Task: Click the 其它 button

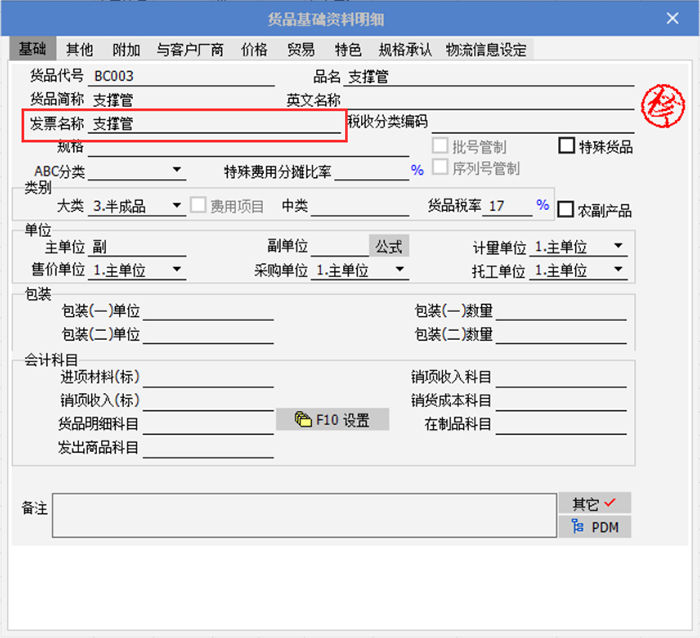Action: tap(594, 503)
